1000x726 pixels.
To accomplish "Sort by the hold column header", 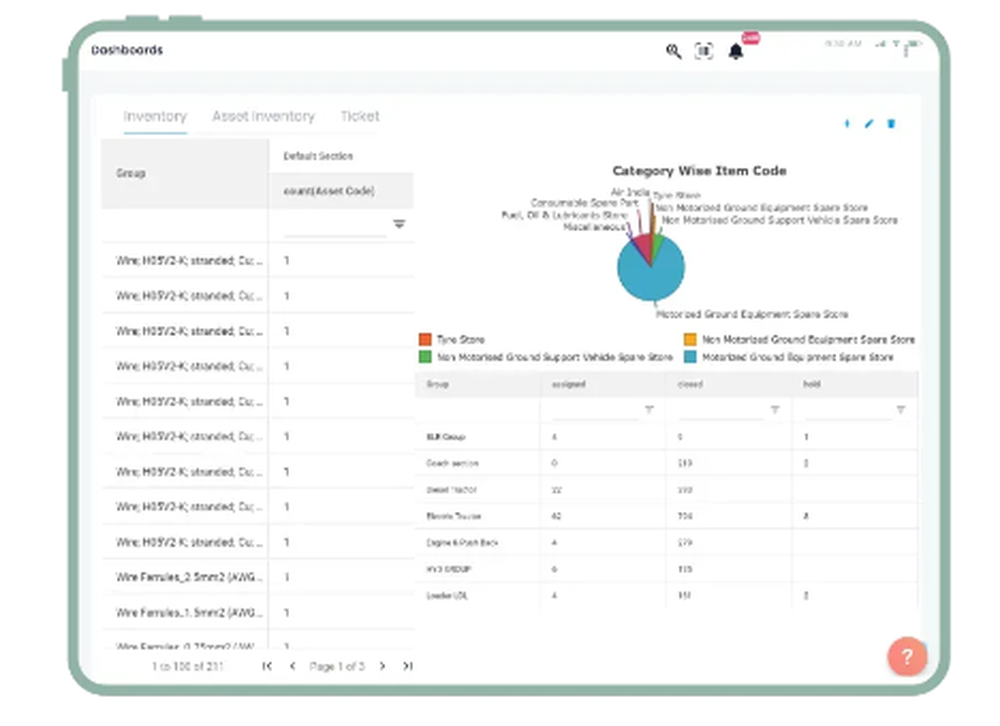I will [x=855, y=384].
